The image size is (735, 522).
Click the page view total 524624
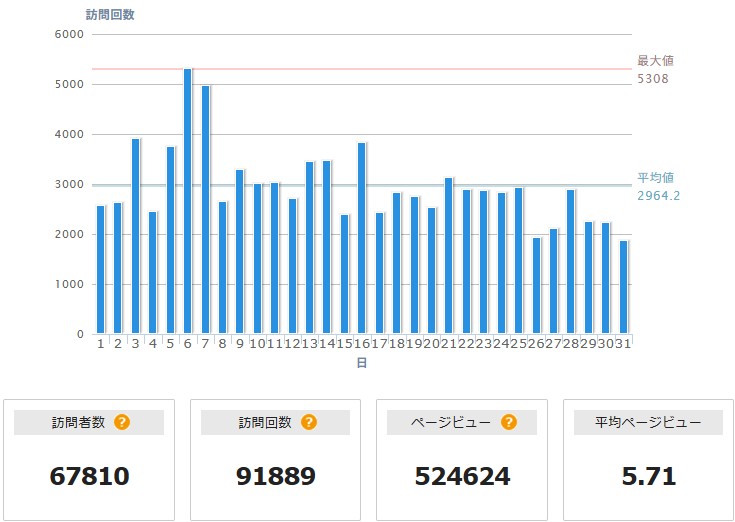click(462, 476)
